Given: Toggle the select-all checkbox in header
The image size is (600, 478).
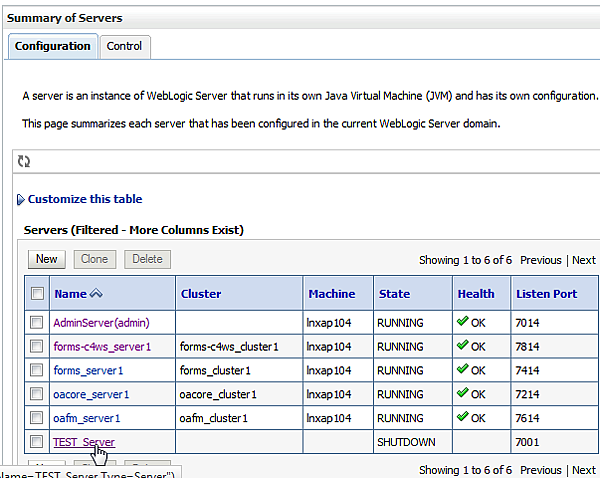Looking at the screenshot, I should 37,294.
